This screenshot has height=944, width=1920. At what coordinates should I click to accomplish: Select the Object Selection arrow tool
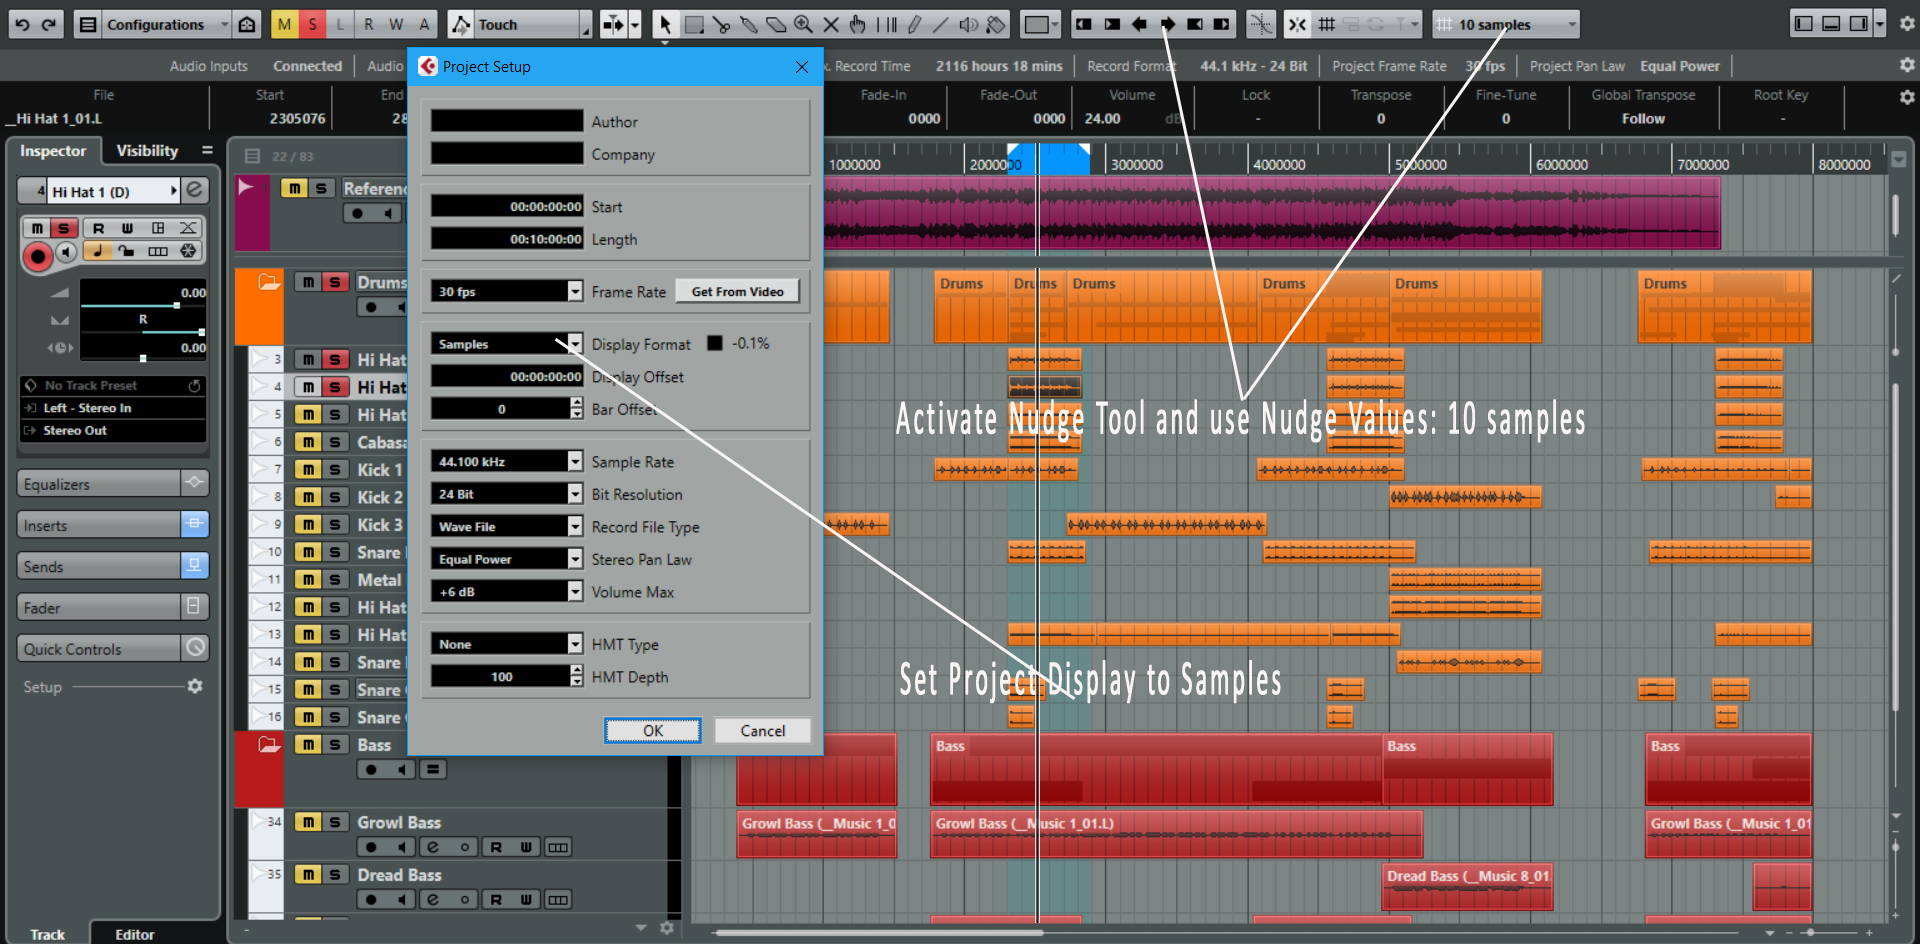coord(665,24)
